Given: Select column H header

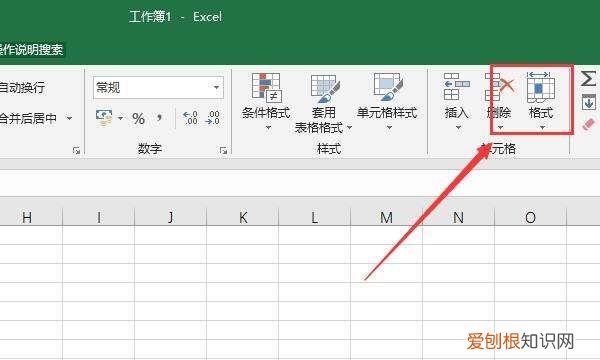Looking at the screenshot, I should [27, 217].
